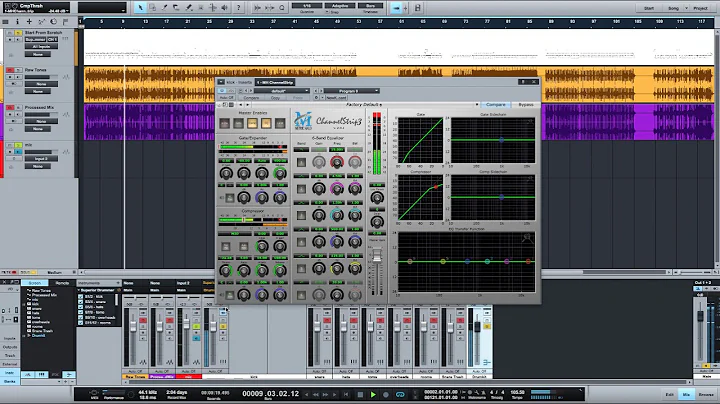Toggle the Loop button in transport
Viewport: 720px width, 404px height.
tap(400, 394)
